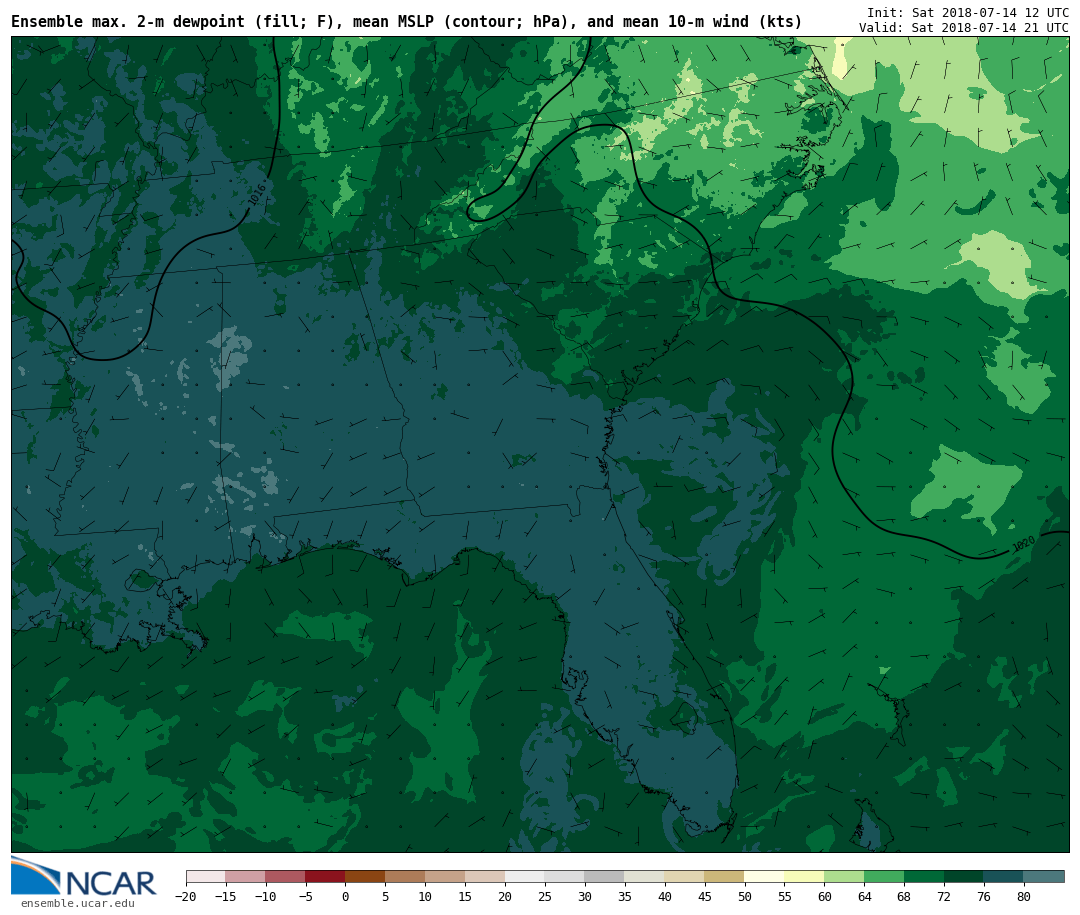Click the 72 tick label on colorbar
The image size is (1080, 915).
(944, 897)
